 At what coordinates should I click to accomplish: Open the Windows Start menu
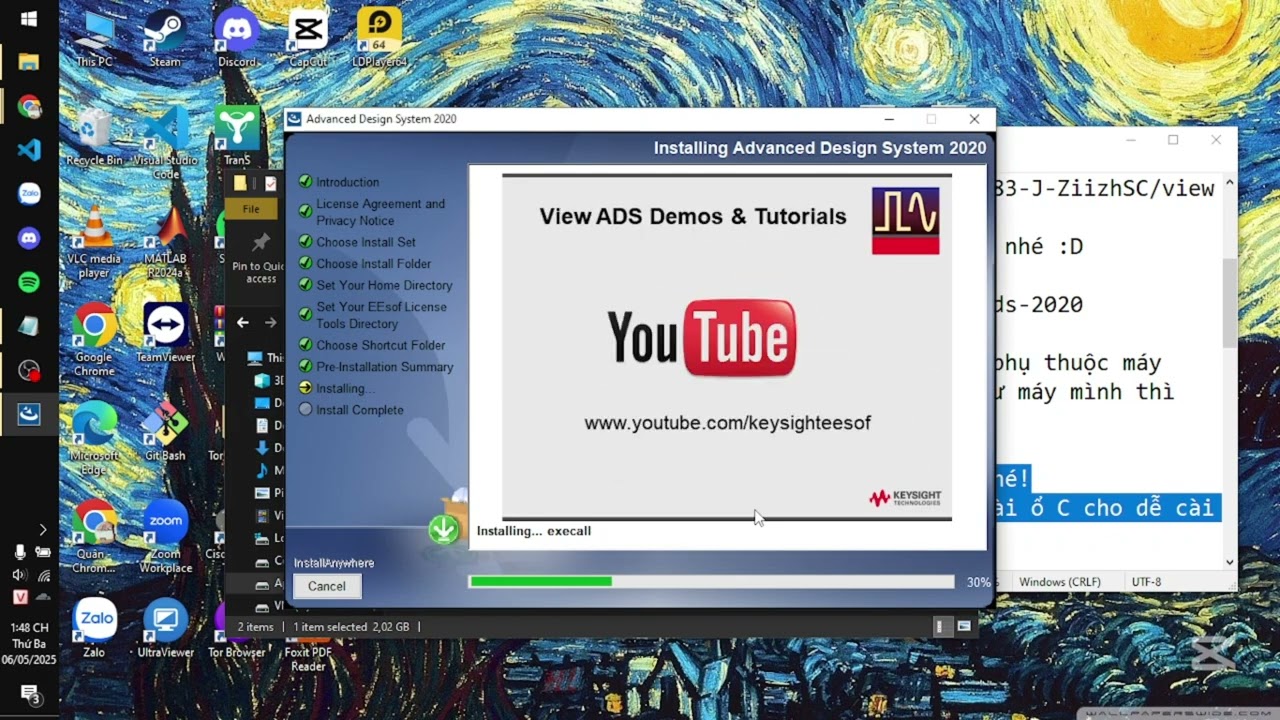pos(28,18)
